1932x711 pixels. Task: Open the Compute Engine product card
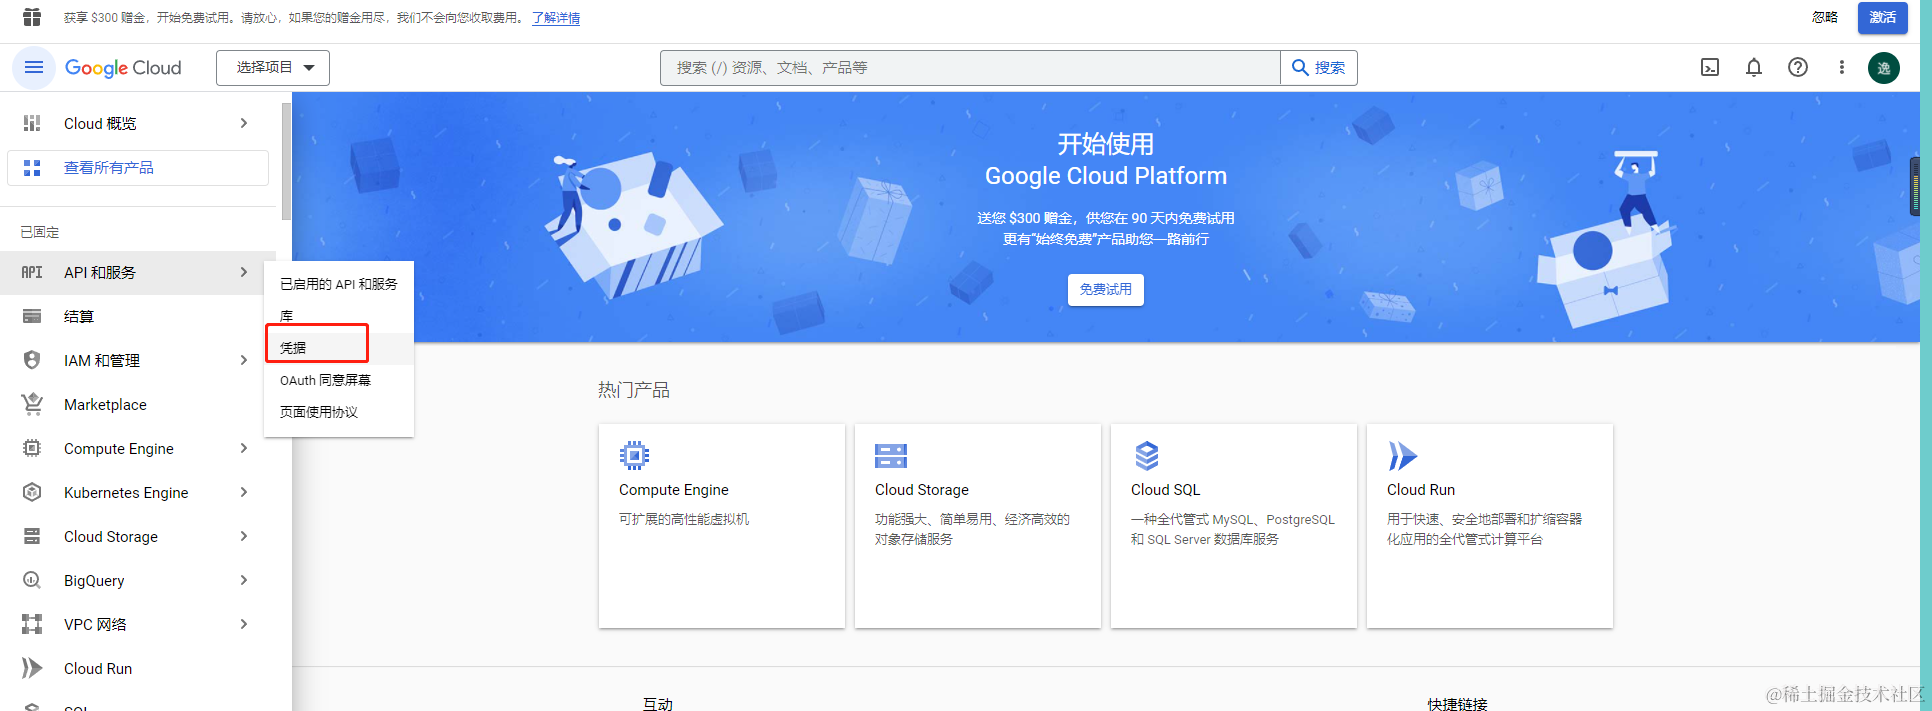[722, 526]
